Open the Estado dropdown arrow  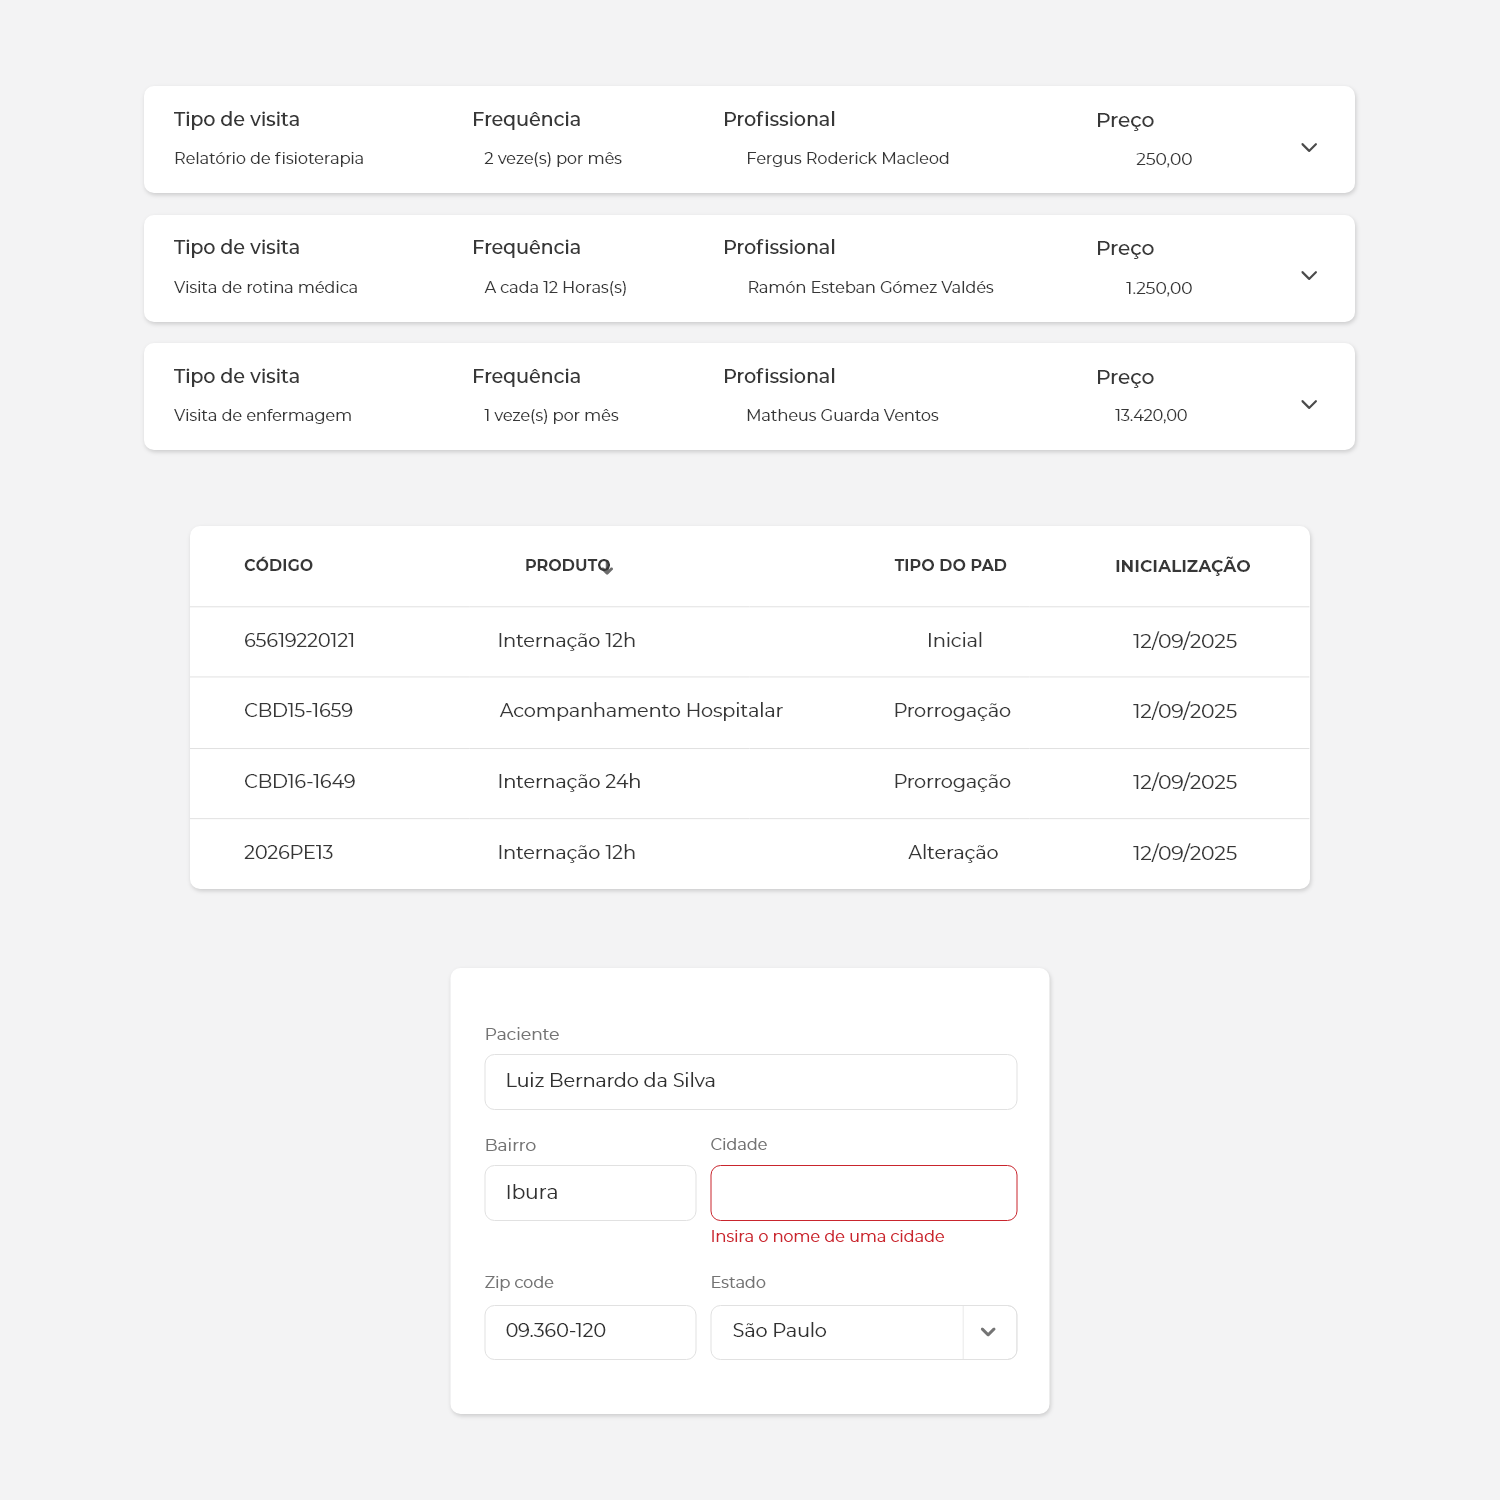tap(988, 1332)
